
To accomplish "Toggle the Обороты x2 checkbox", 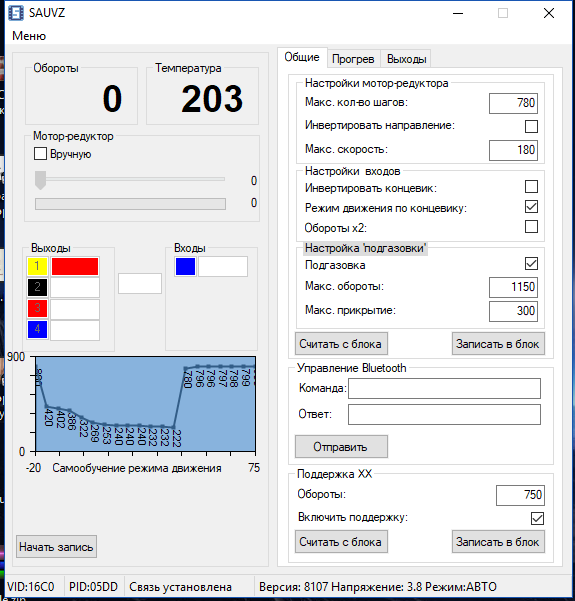I will click(x=531, y=227).
